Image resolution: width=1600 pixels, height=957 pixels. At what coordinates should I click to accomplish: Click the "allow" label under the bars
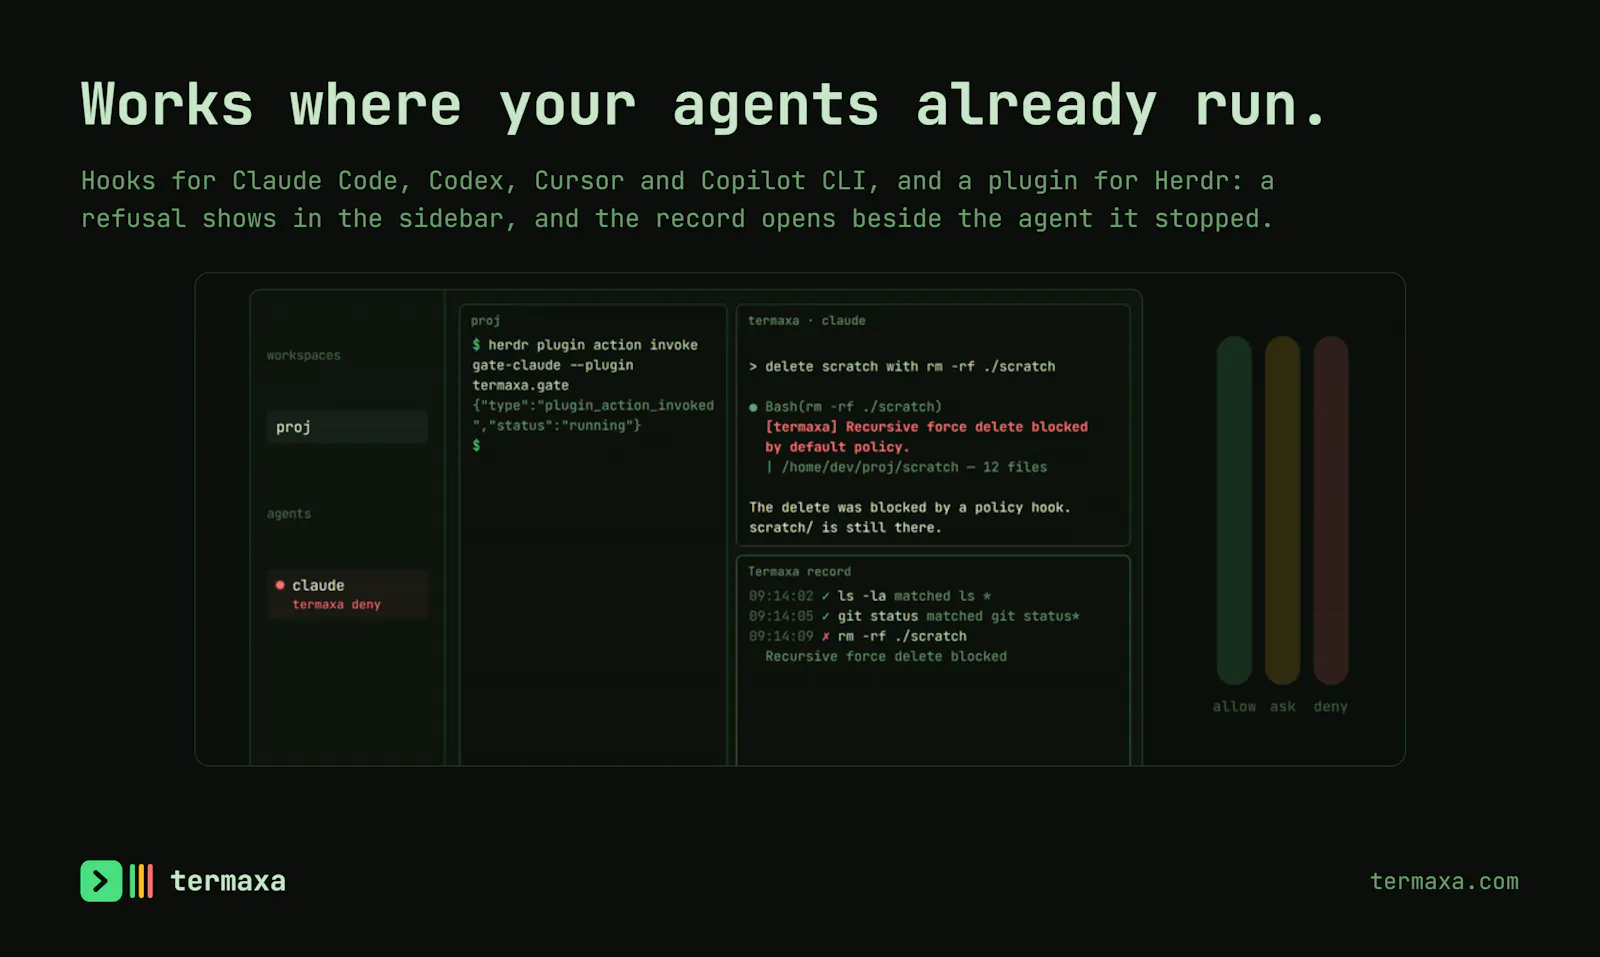1234,706
